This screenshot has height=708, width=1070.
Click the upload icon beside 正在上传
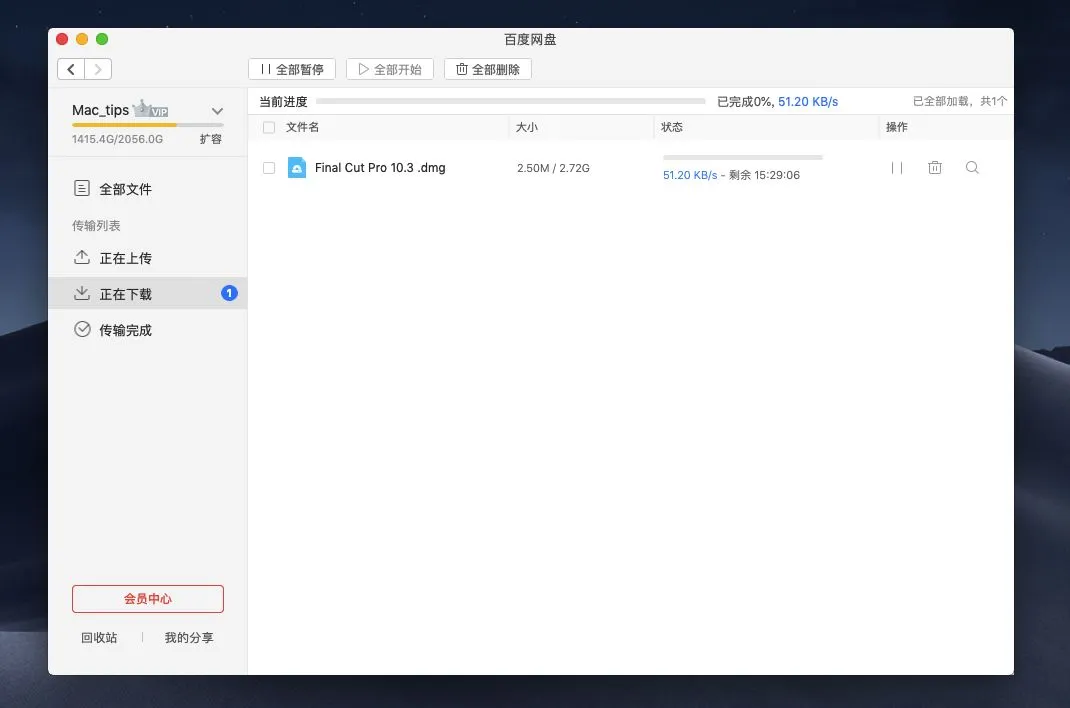[82, 257]
